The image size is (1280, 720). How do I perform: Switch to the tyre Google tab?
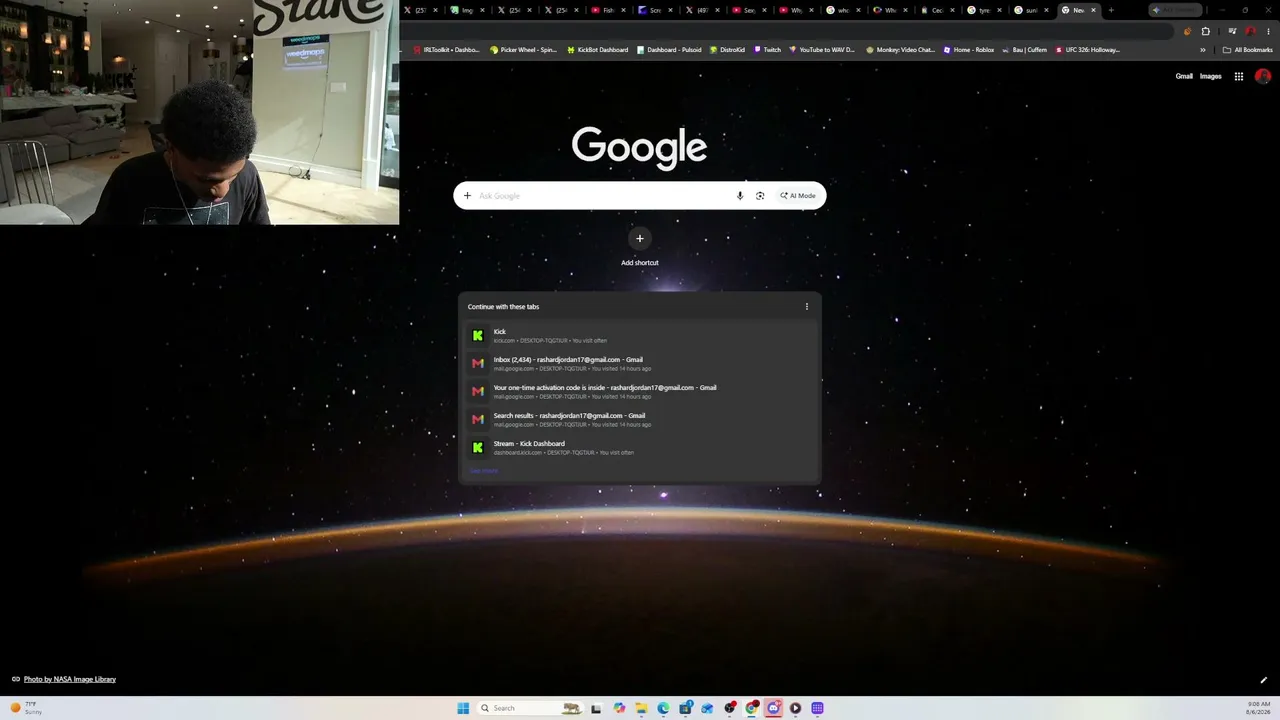coord(985,10)
